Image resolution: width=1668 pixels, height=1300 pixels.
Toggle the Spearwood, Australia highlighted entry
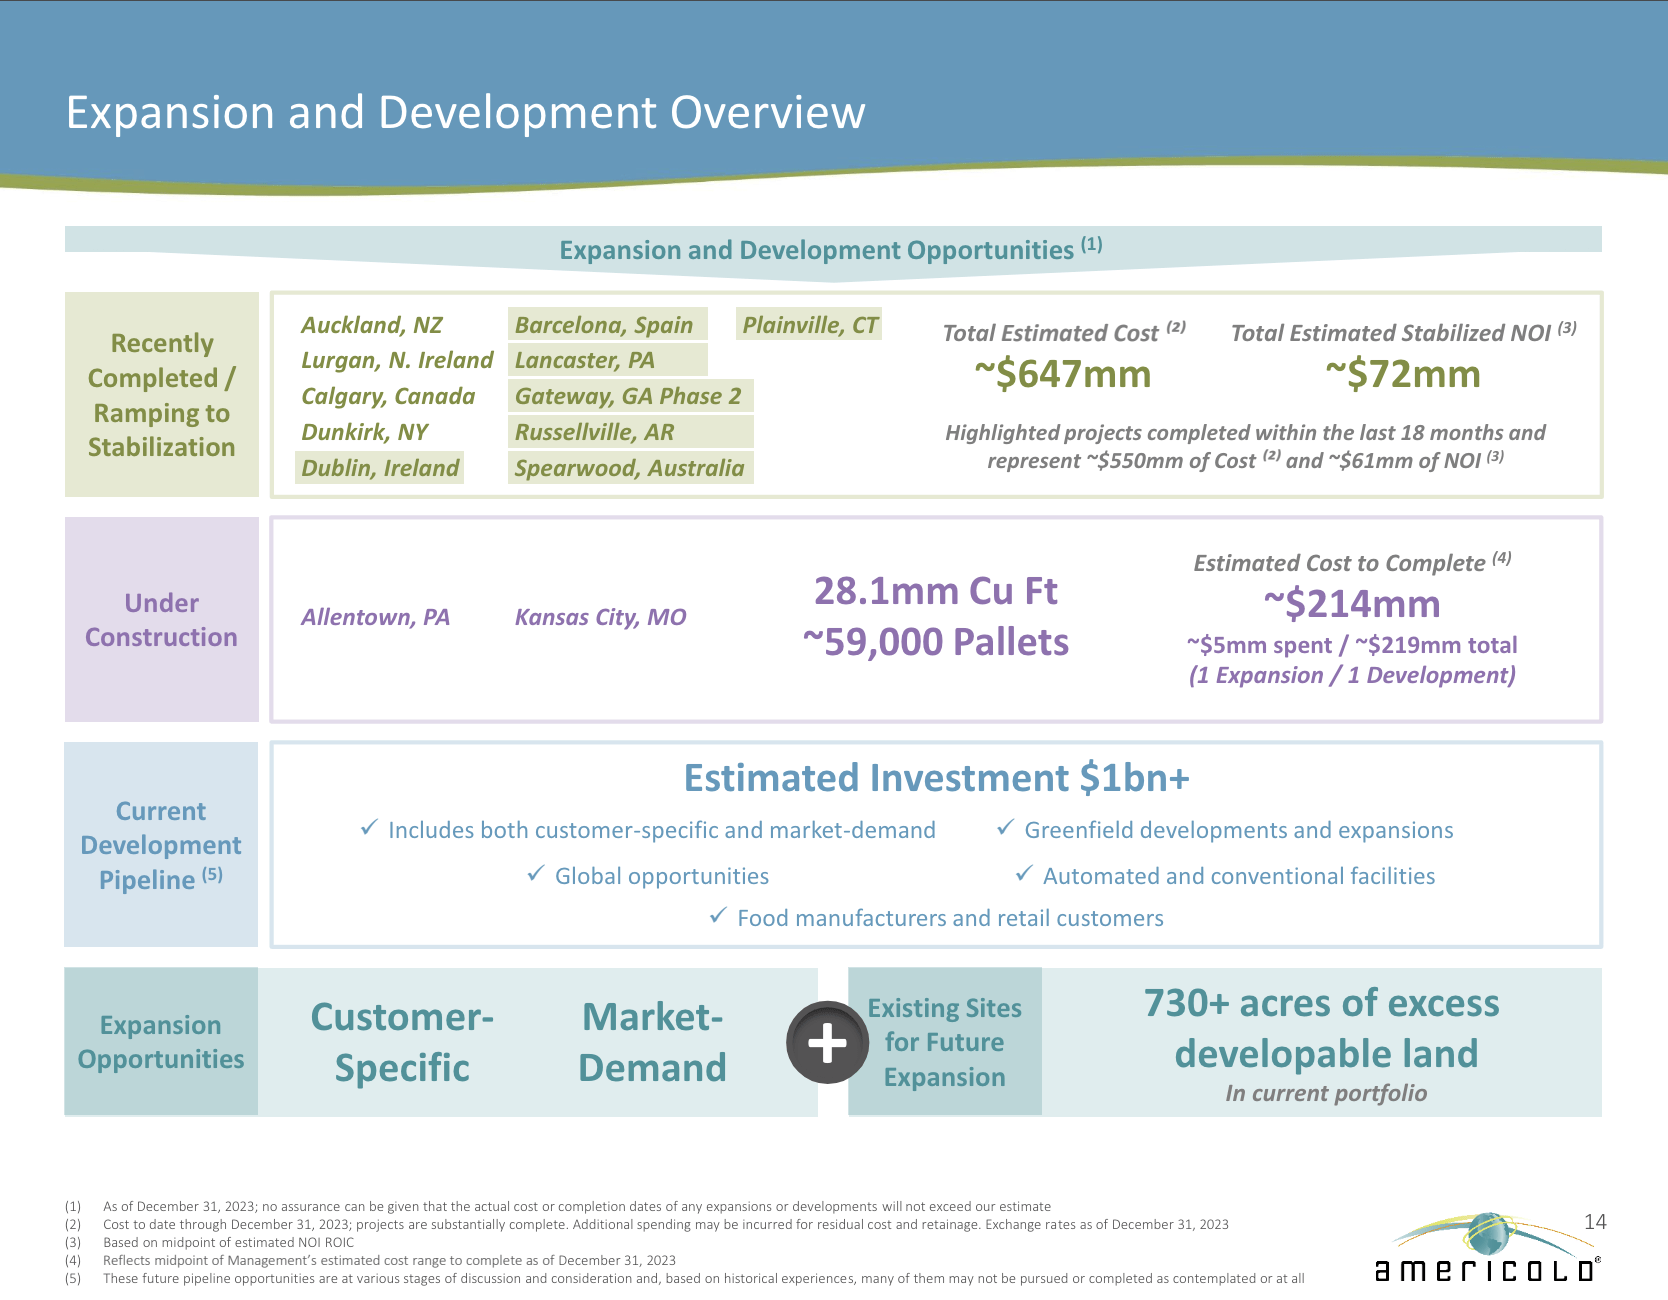[x=629, y=467]
